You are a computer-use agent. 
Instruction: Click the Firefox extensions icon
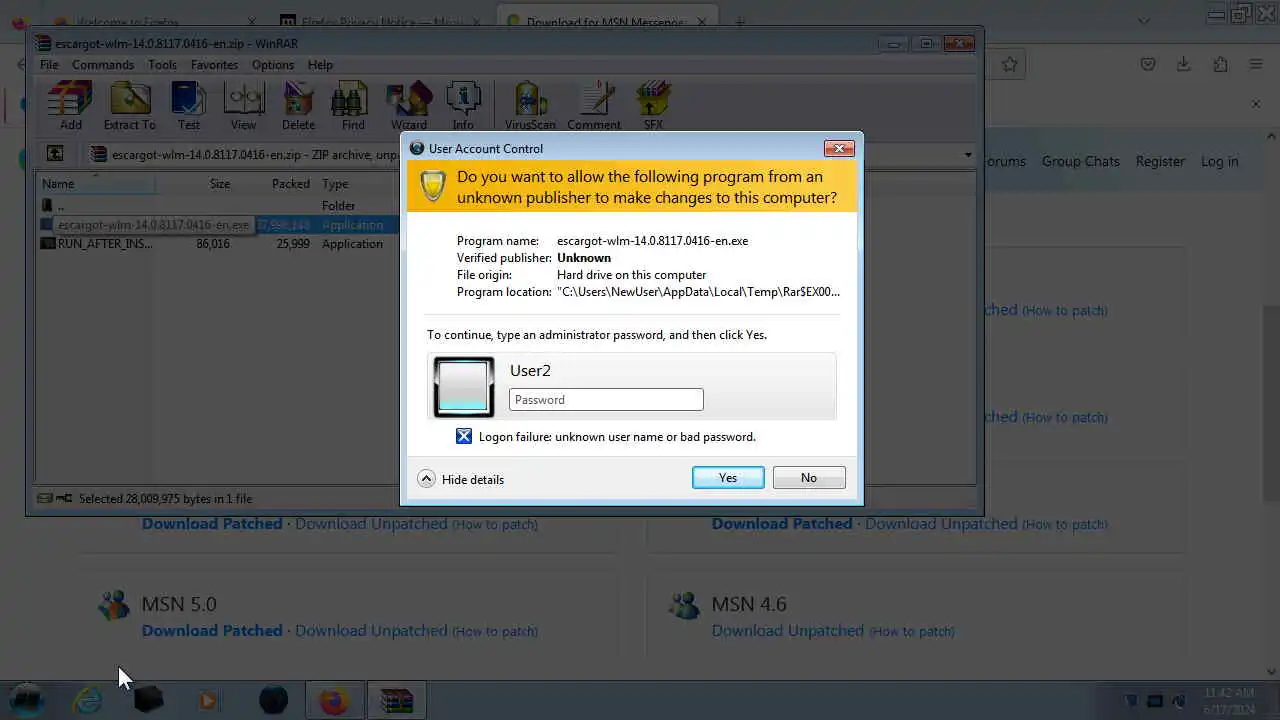point(1220,64)
